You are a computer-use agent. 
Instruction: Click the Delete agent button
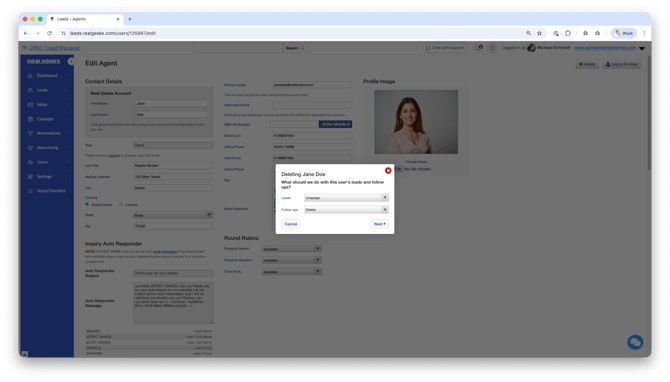[587, 65]
